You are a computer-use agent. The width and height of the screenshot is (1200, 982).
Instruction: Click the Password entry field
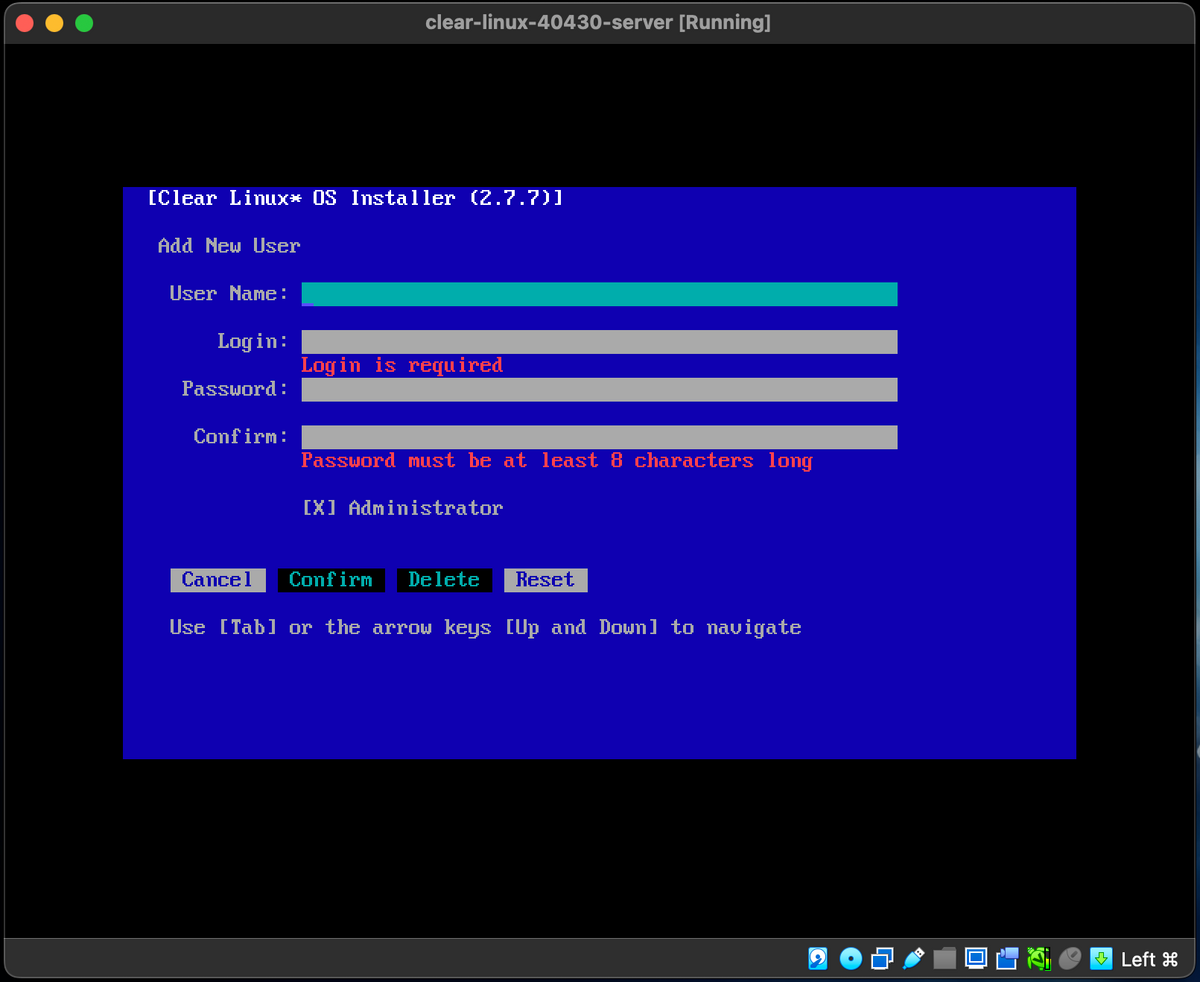click(598, 389)
